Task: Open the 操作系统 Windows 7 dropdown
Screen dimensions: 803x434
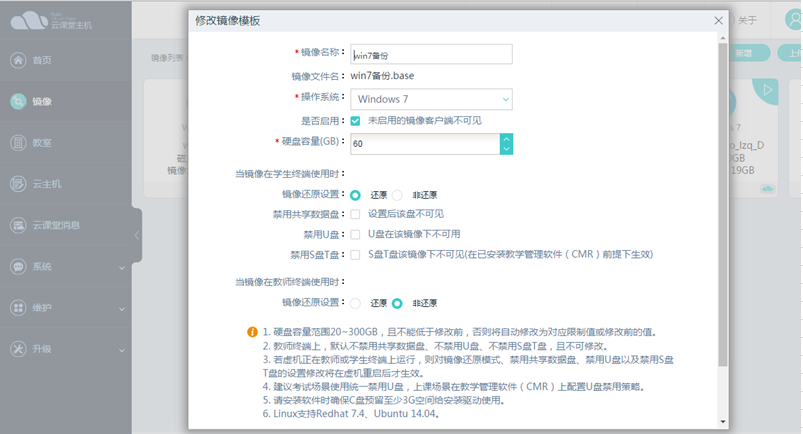Action: [x=430, y=99]
